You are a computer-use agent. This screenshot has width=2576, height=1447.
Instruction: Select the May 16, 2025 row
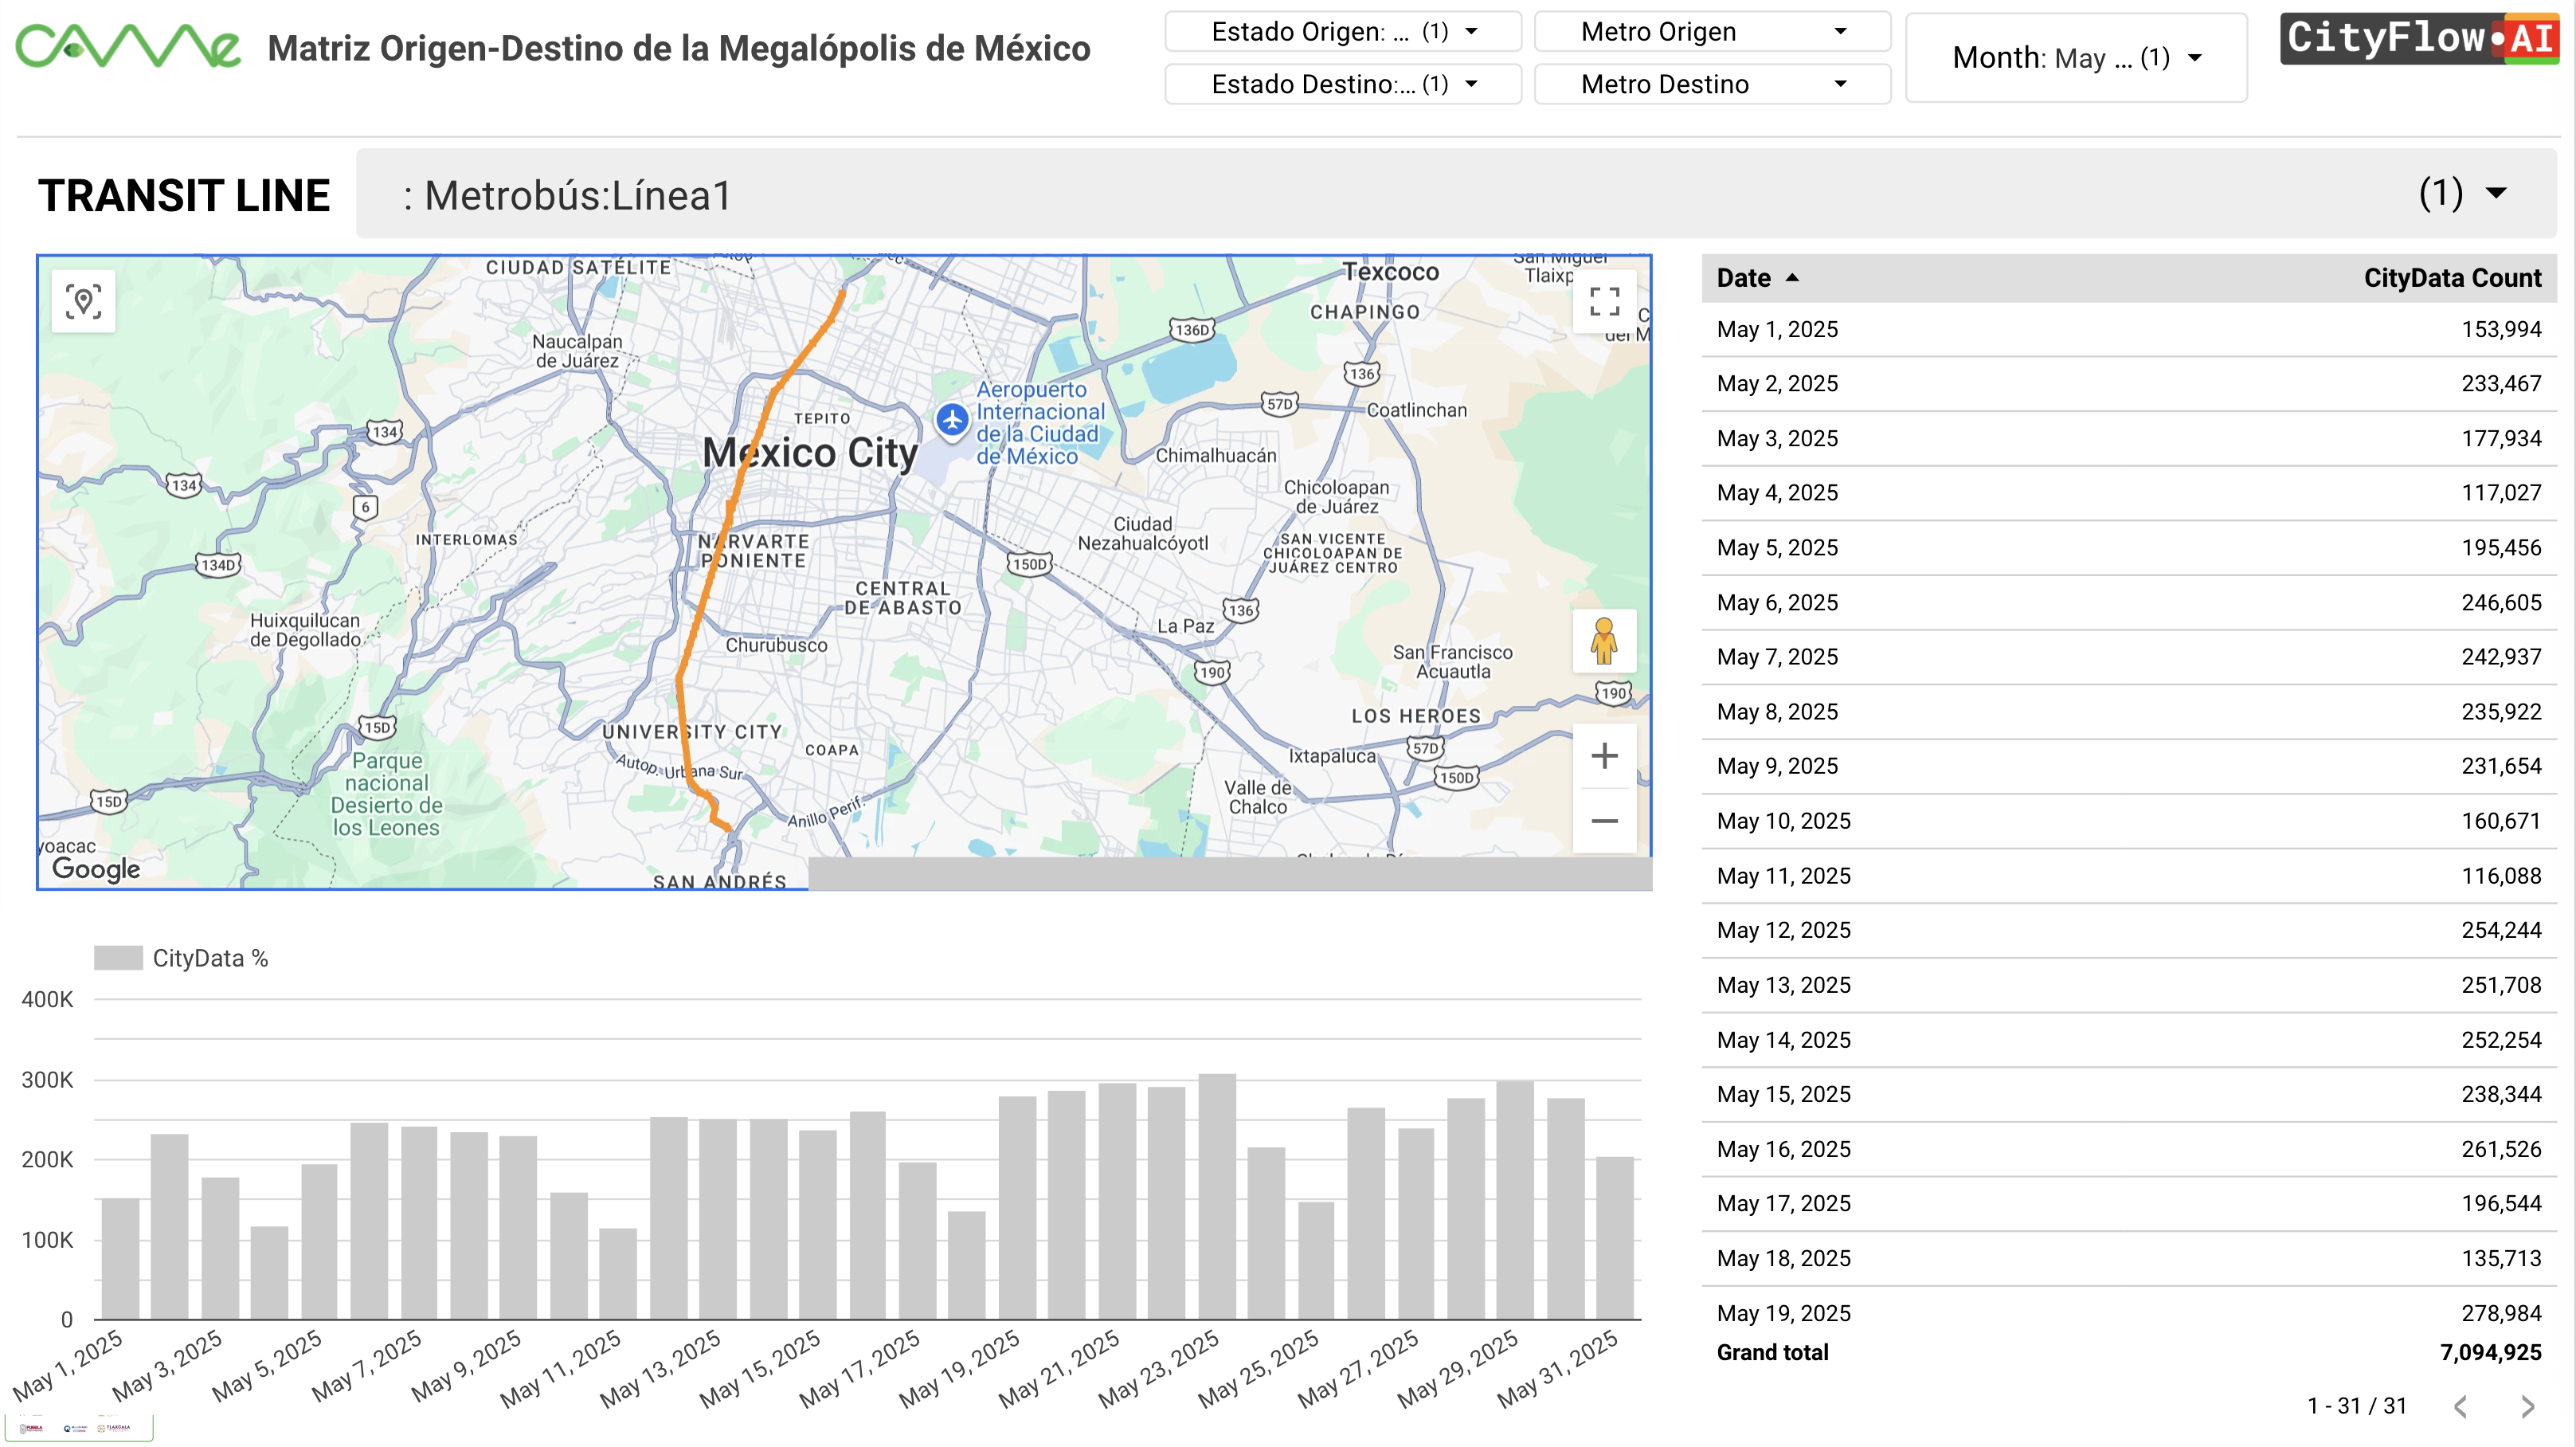[x=2128, y=1149]
